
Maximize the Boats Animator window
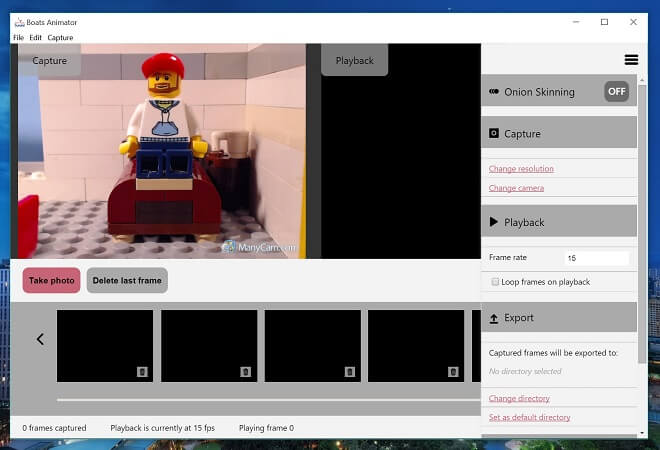click(604, 22)
